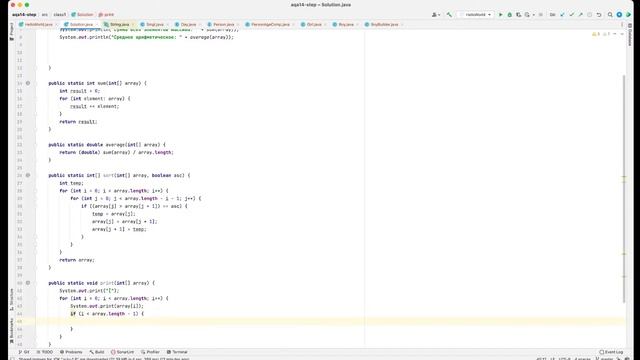Click Git Commit checkmark icon
The image size is (640, 360).
pyautogui.click(x=571, y=15)
